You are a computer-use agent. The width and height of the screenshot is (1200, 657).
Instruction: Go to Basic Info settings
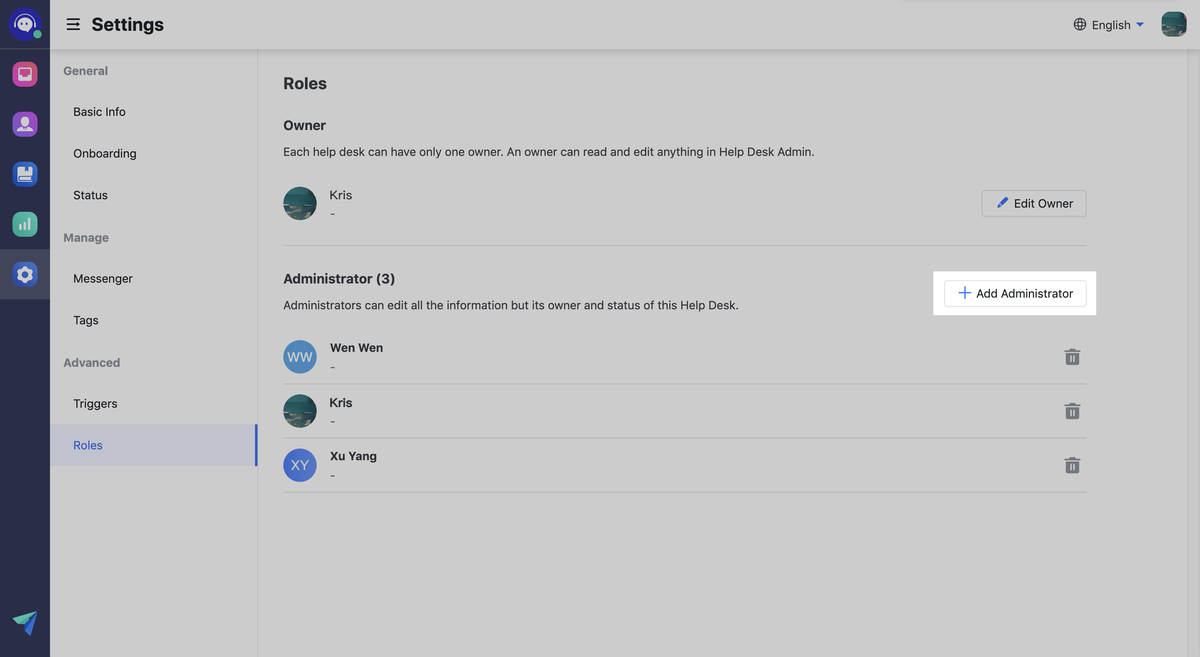click(x=99, y=112)
